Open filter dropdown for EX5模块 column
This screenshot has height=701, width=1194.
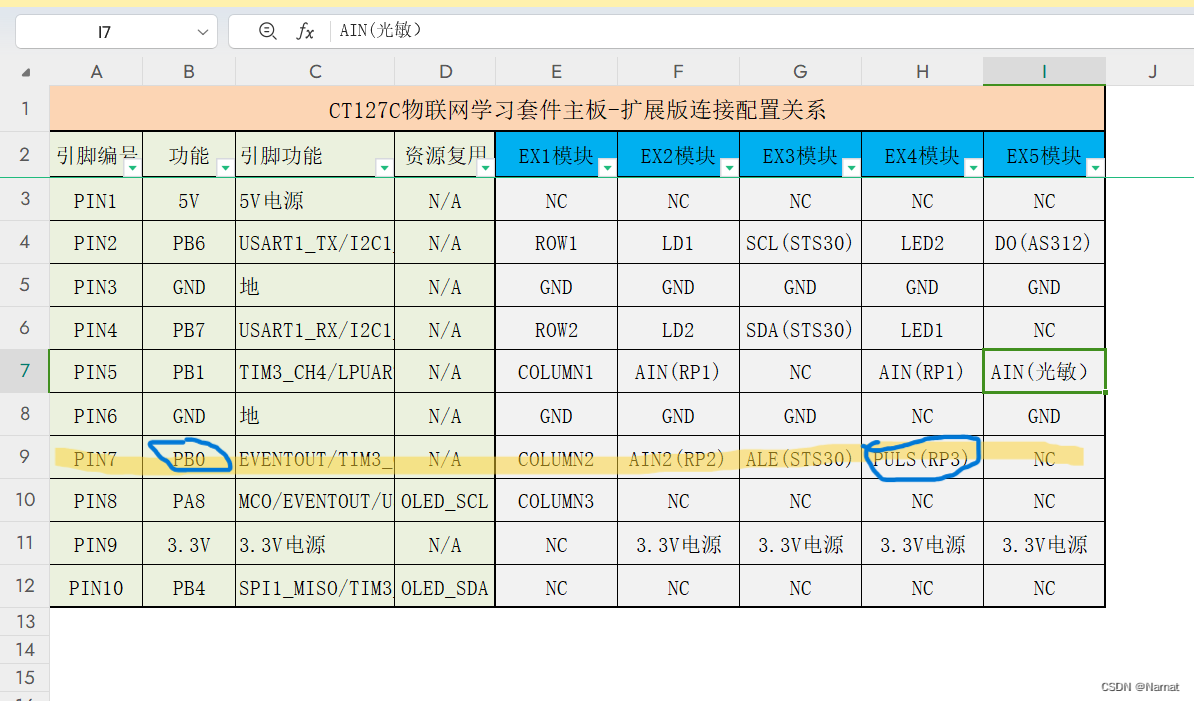click(x=1095, y=168)
